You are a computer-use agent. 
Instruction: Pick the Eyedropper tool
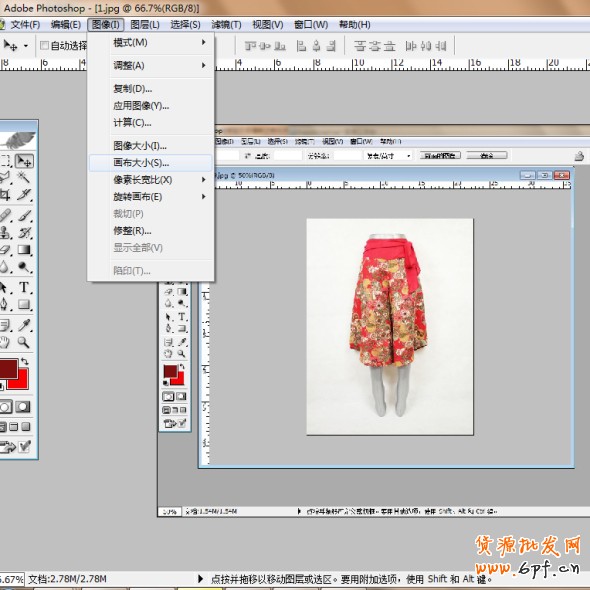coord(24,325)
